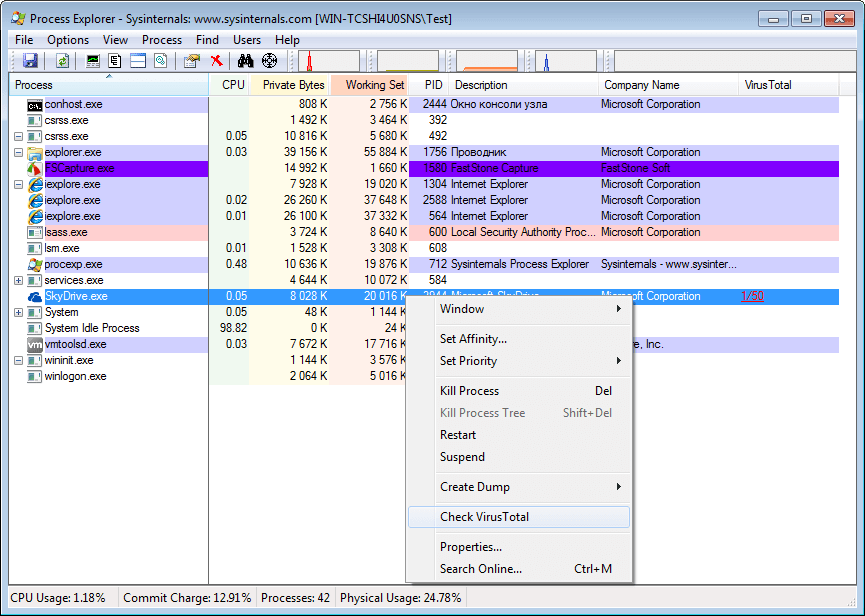
Task: Click the Save floppy disk toolbar icon
Action: pyautogui.click(x=30, y=61)
